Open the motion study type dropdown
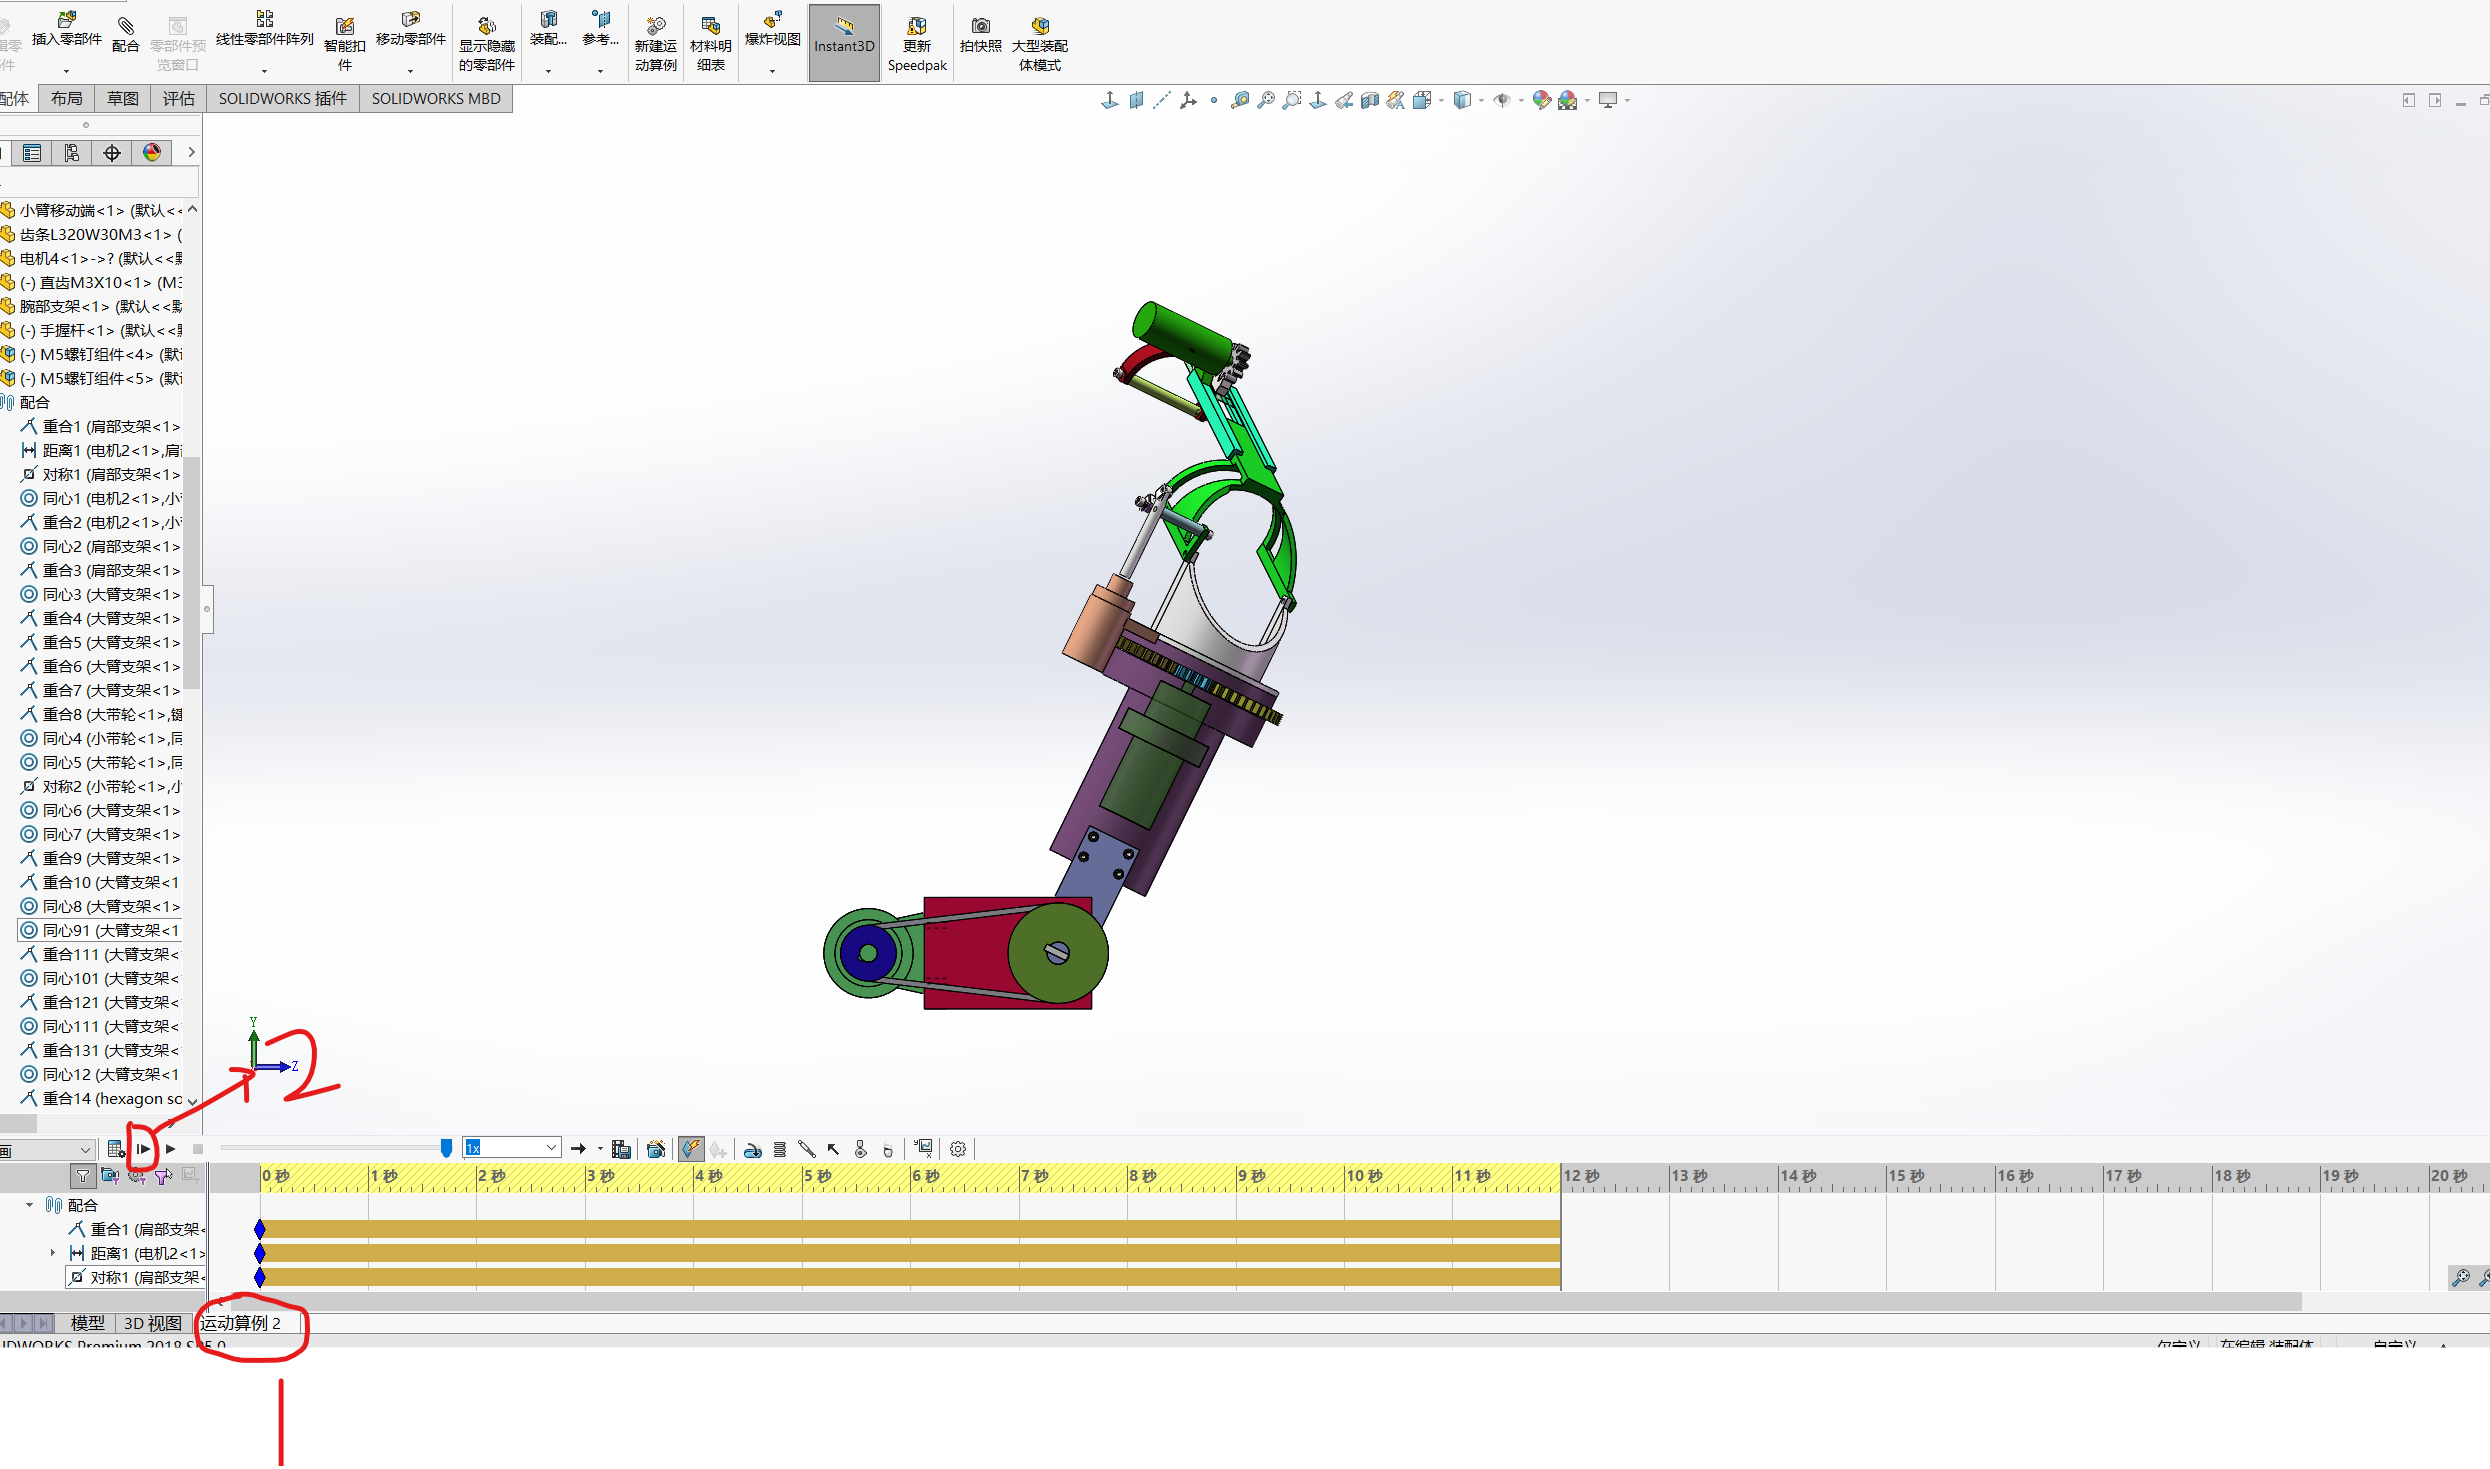The height and width of the screenshot is (1469, 2490). 47,1150
